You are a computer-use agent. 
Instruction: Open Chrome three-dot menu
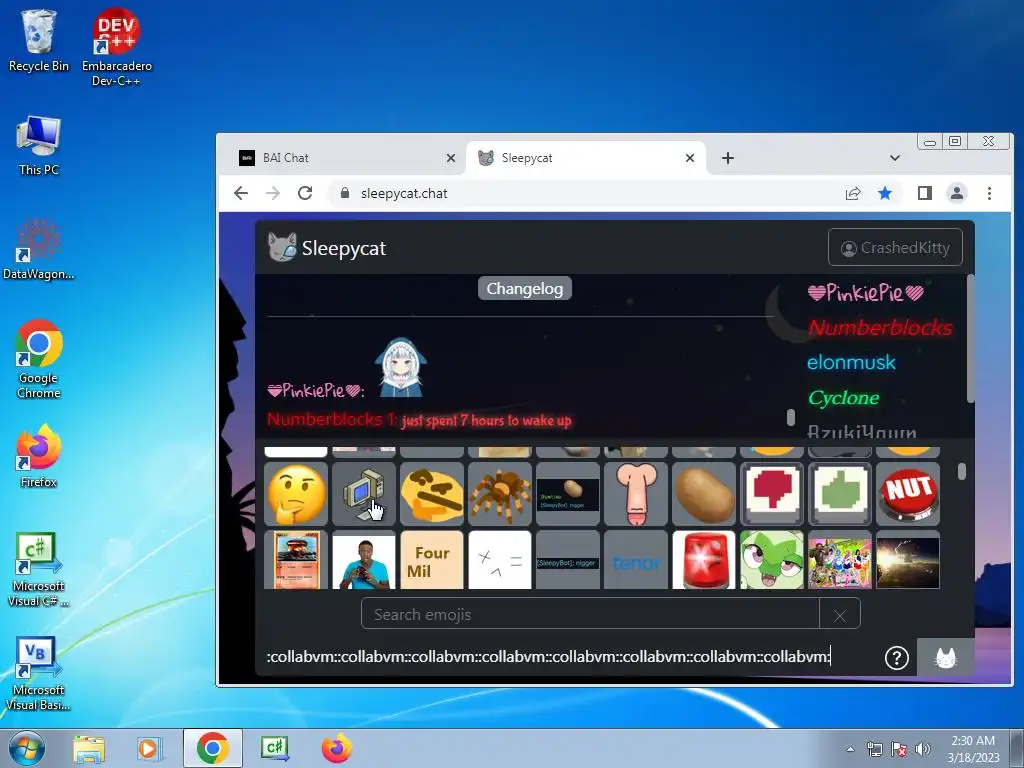pyautogui.click(x=989, y=193)
